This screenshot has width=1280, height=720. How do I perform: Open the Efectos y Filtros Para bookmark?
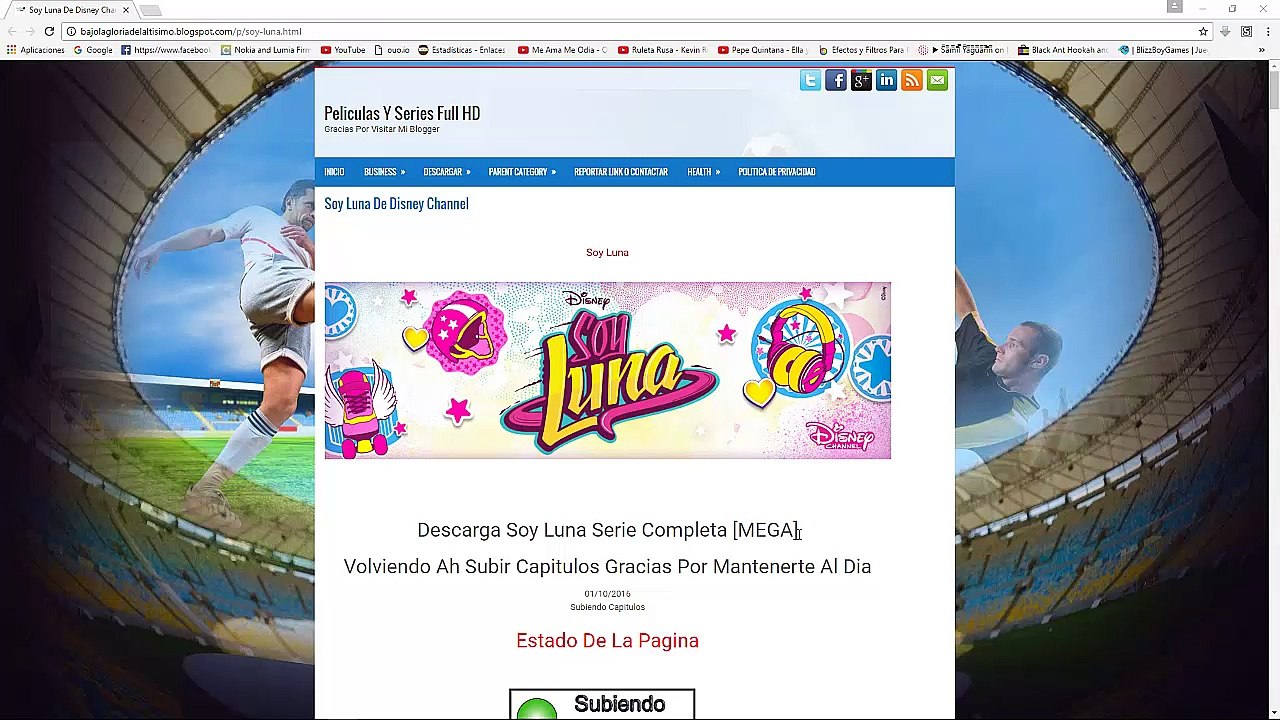(862, 50)
